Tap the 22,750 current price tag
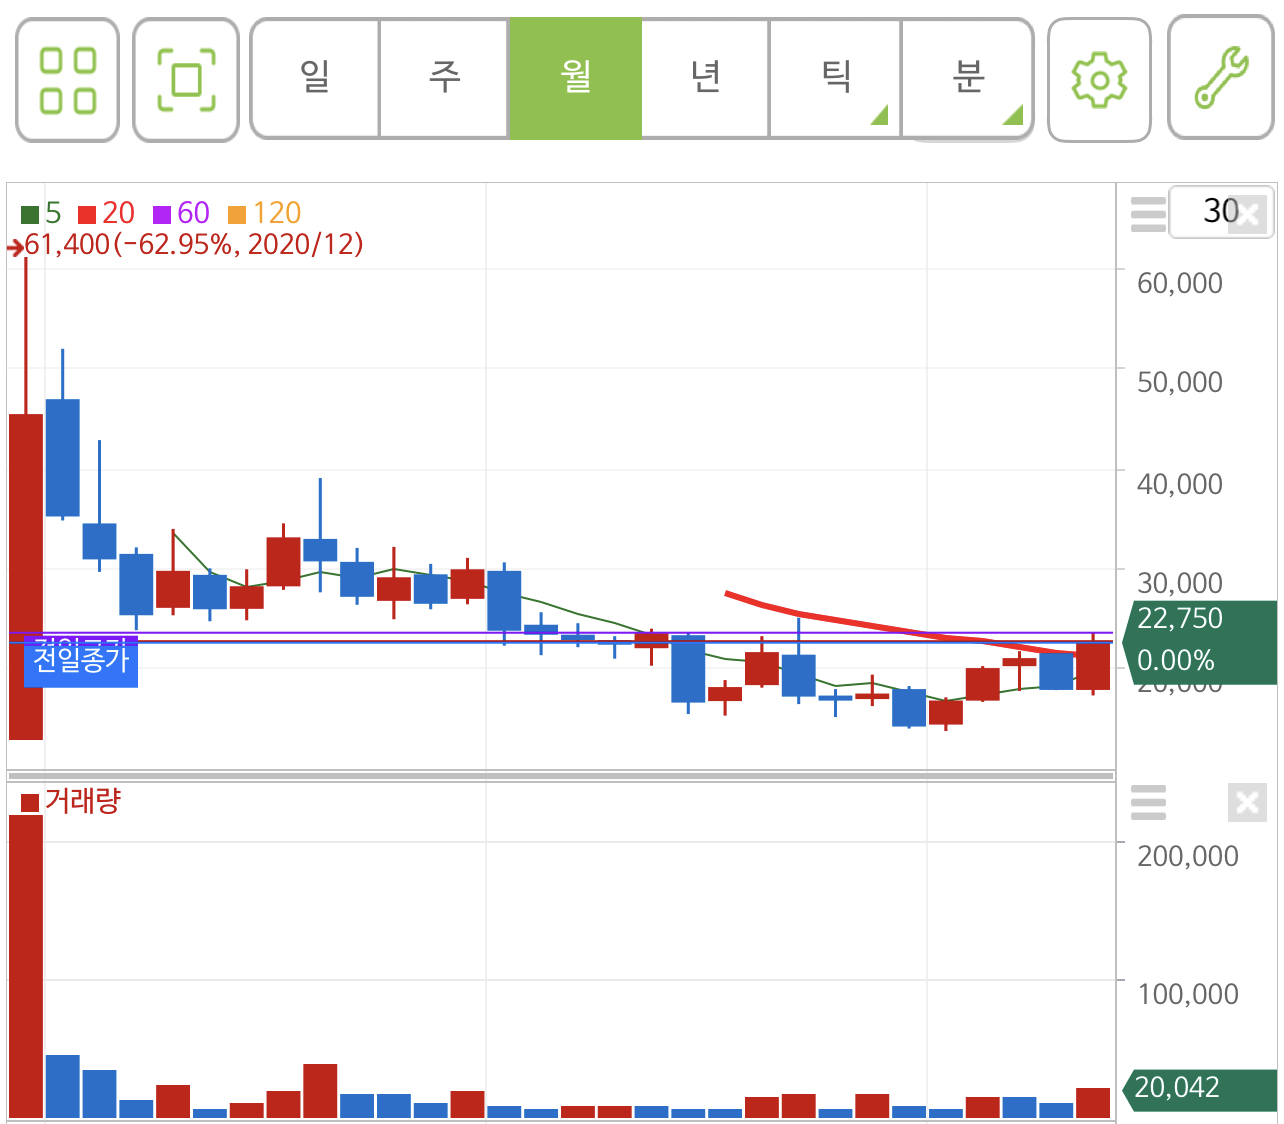The width and height of the screenshot is (1284, 1124). tap(1200, 641)
